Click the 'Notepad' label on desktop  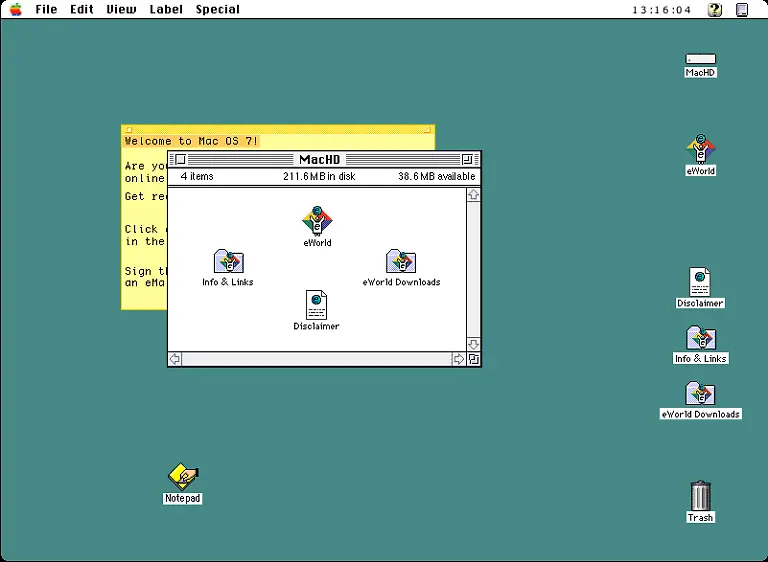click(183, 498)
